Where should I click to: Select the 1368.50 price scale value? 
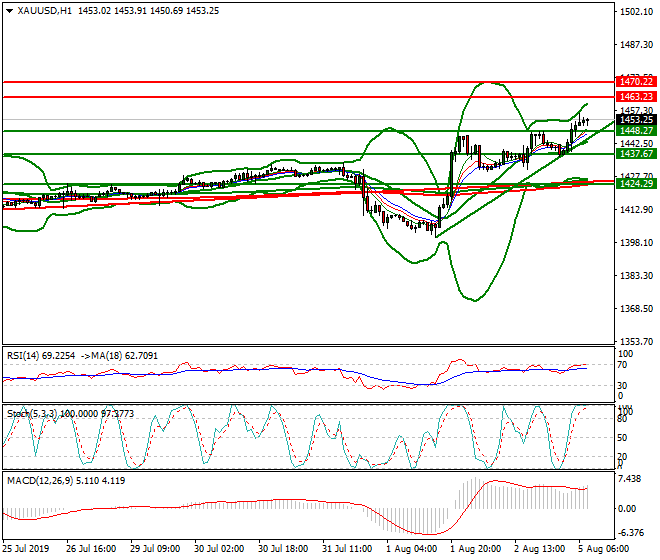tap(636, 309)
